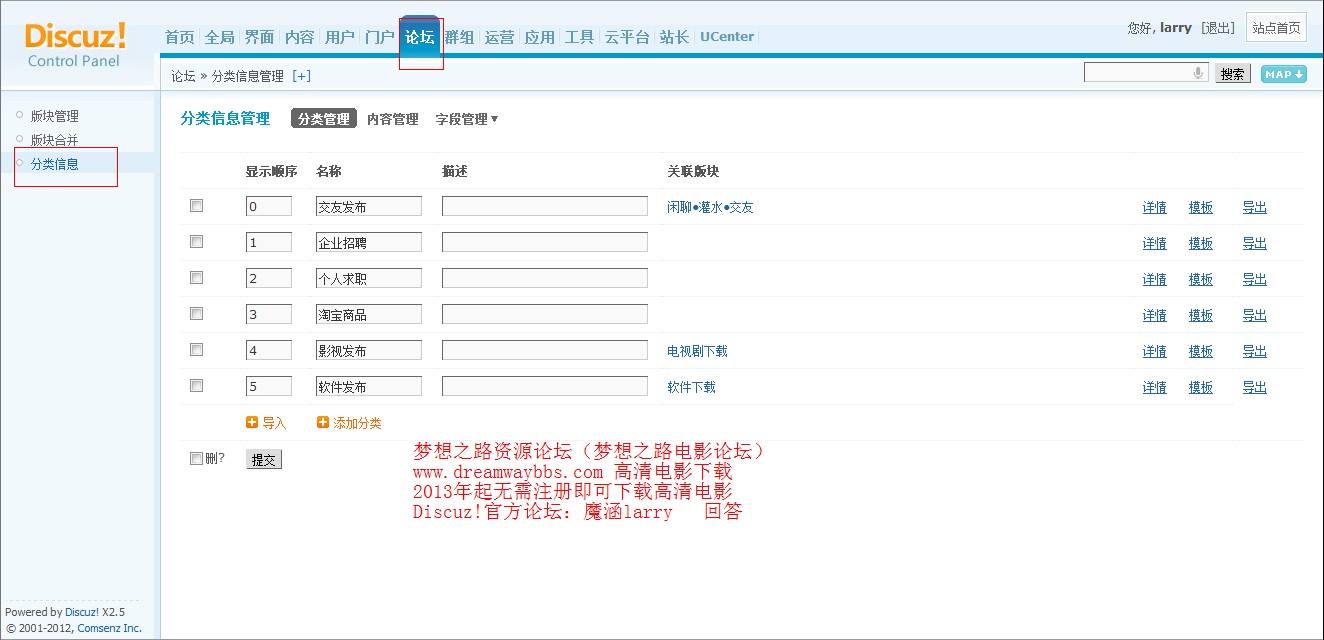Switch to the 分类管理 tab

tap(324, 119)
